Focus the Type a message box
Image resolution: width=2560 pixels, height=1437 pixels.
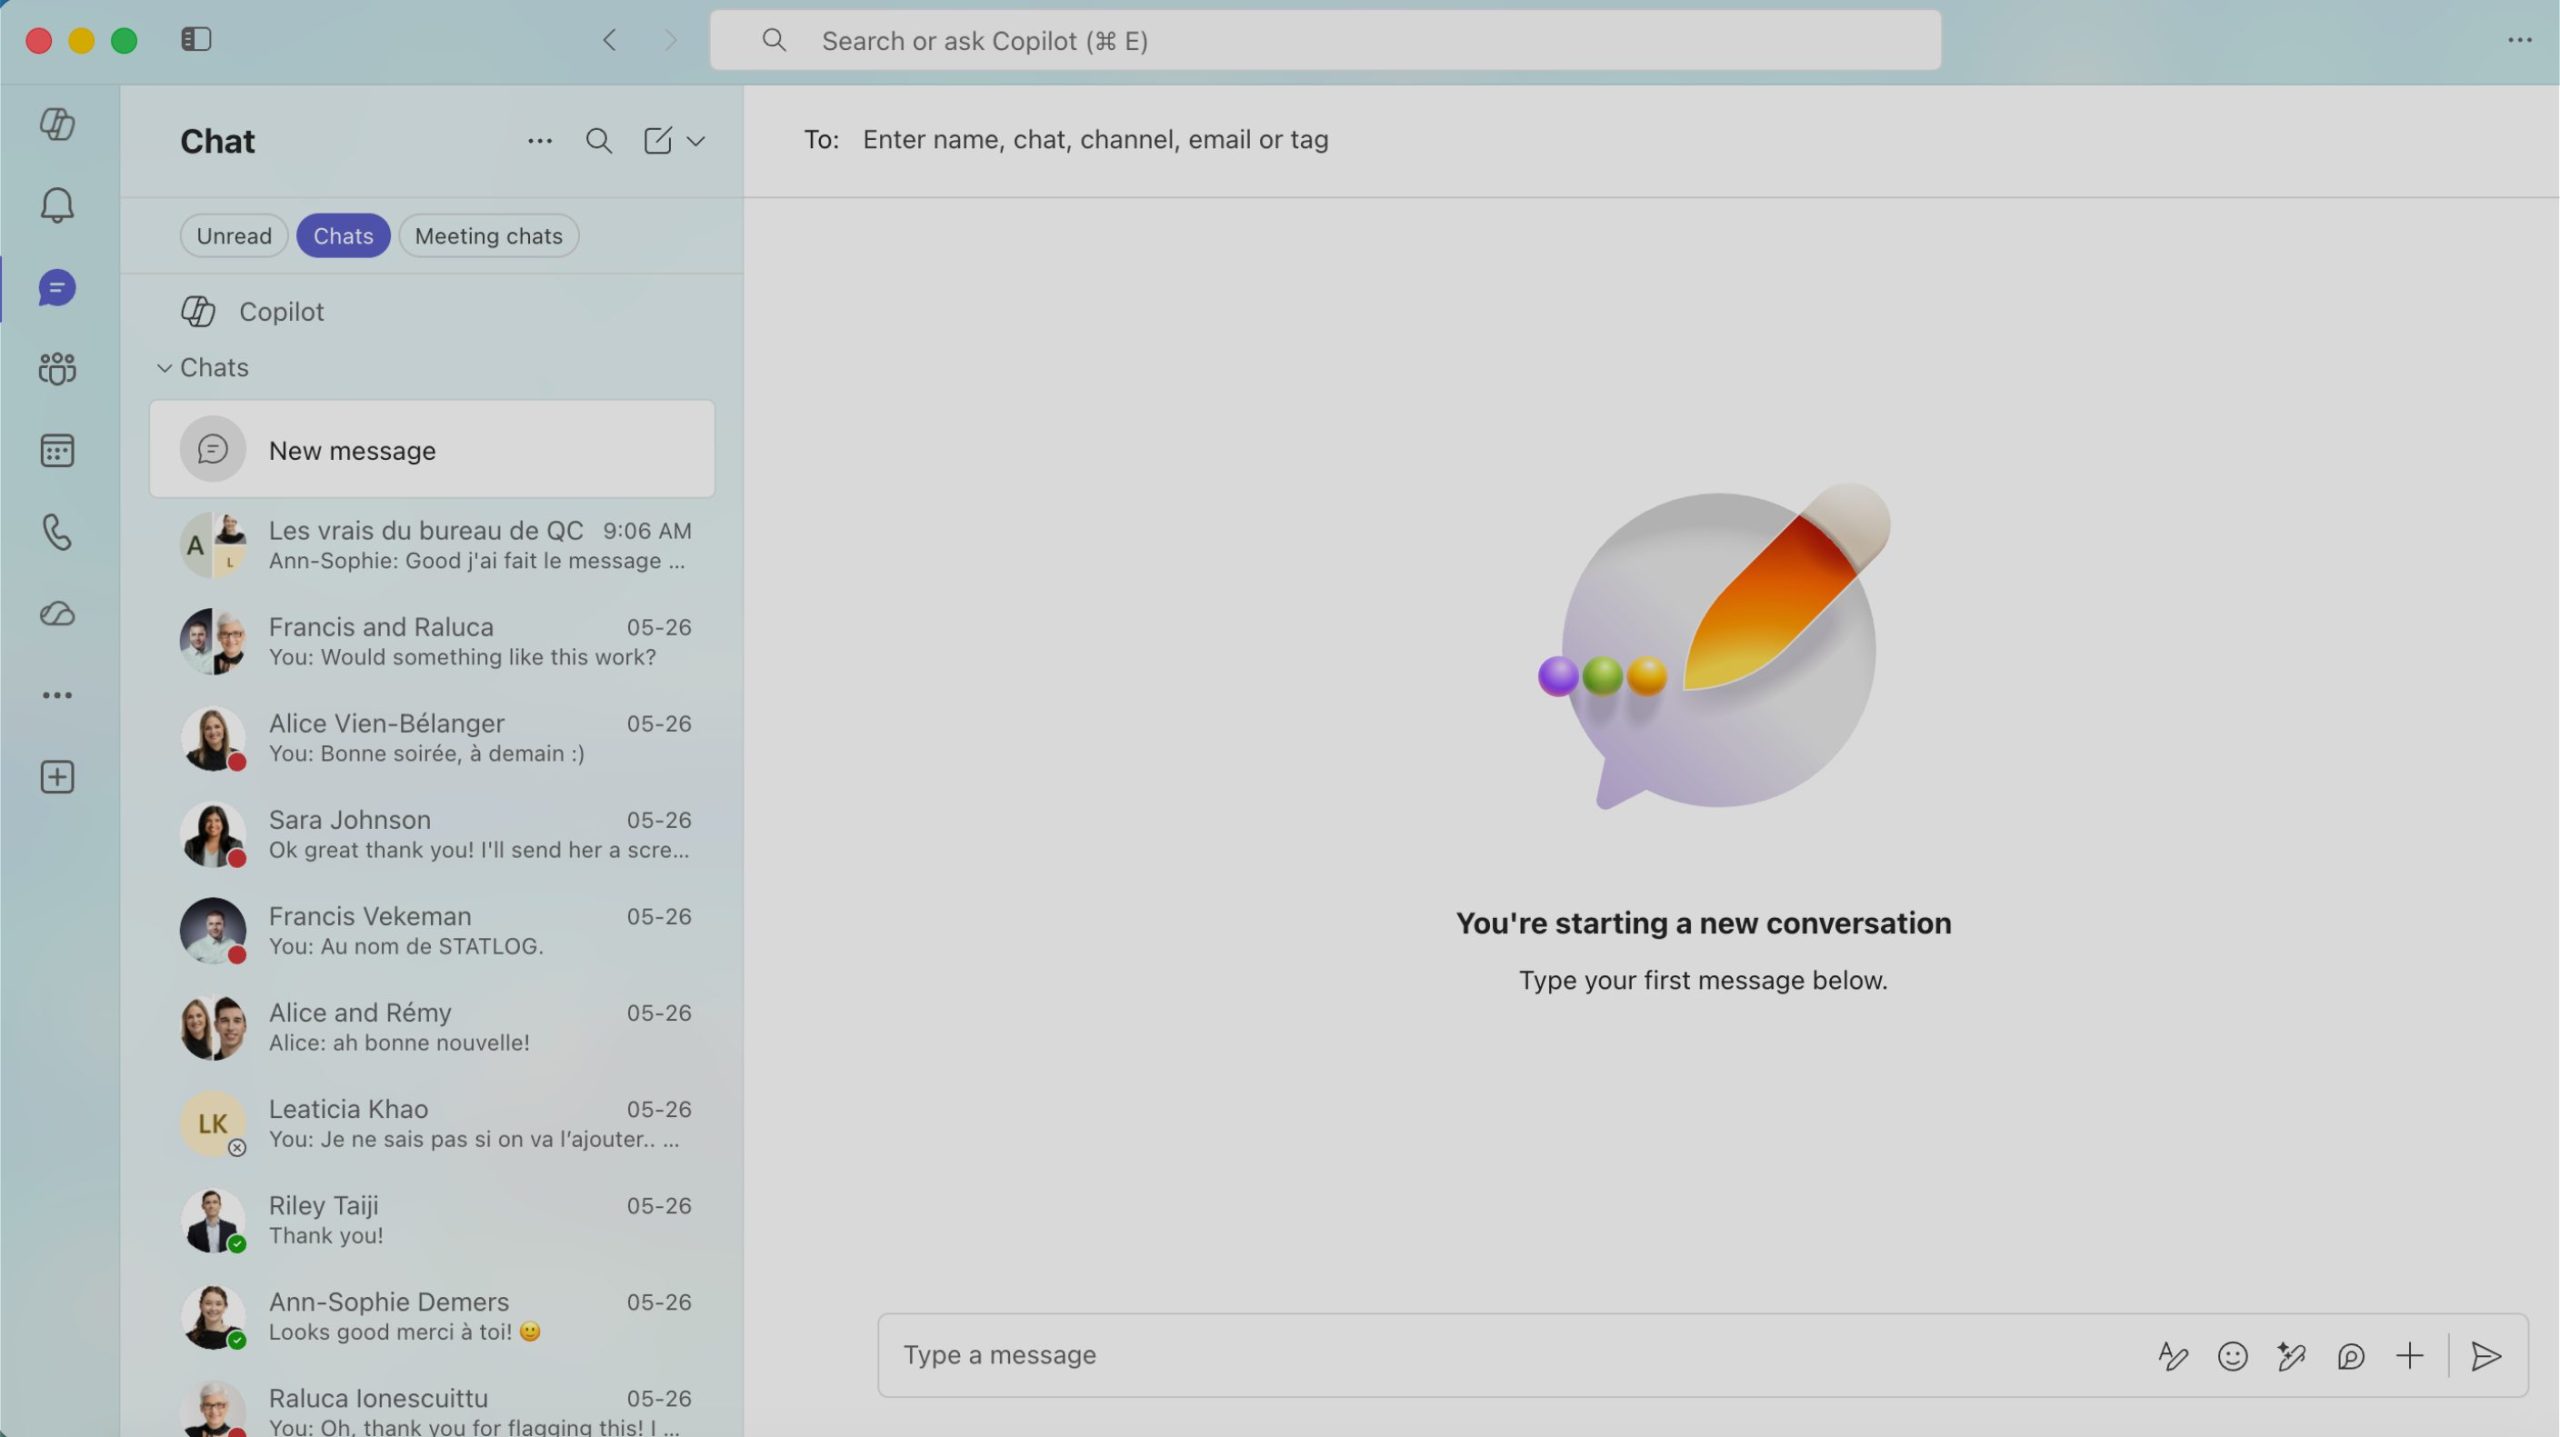[x=1520, y=1356]
